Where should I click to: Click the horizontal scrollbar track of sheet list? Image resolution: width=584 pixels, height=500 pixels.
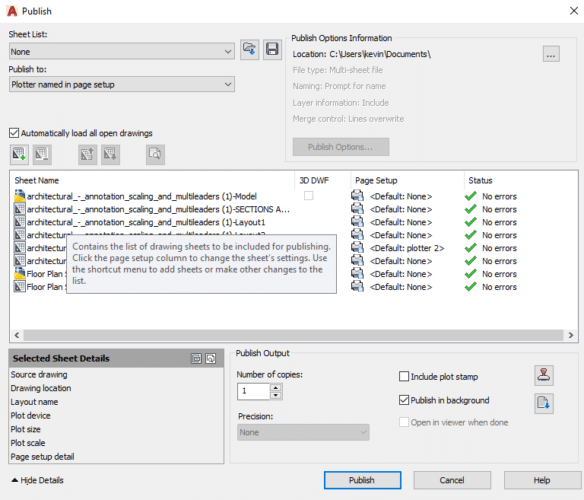[x=293, y=335]
